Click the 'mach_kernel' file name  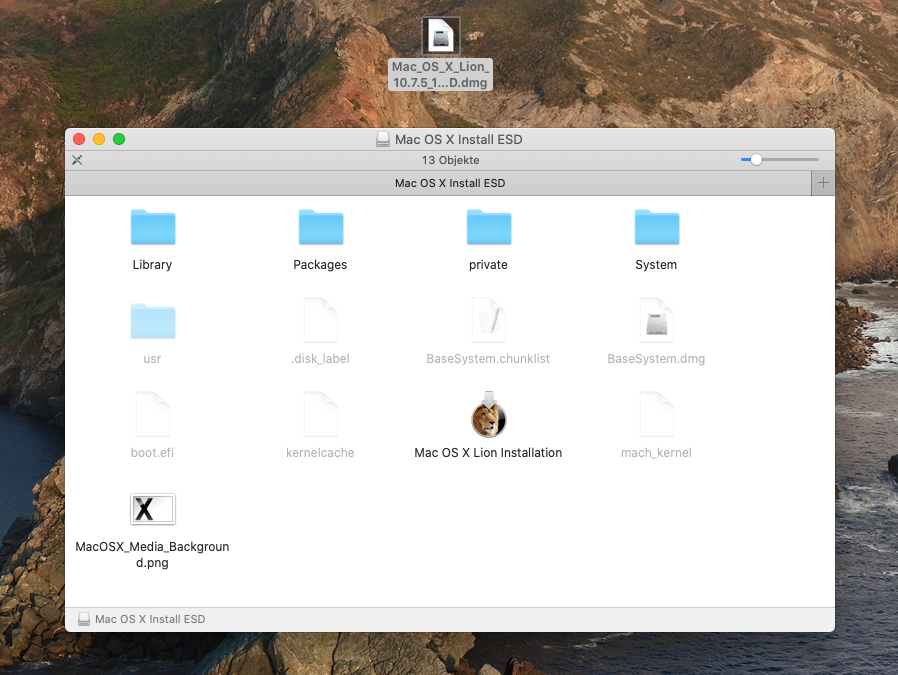pyautogui.click(x=656, y=452)
